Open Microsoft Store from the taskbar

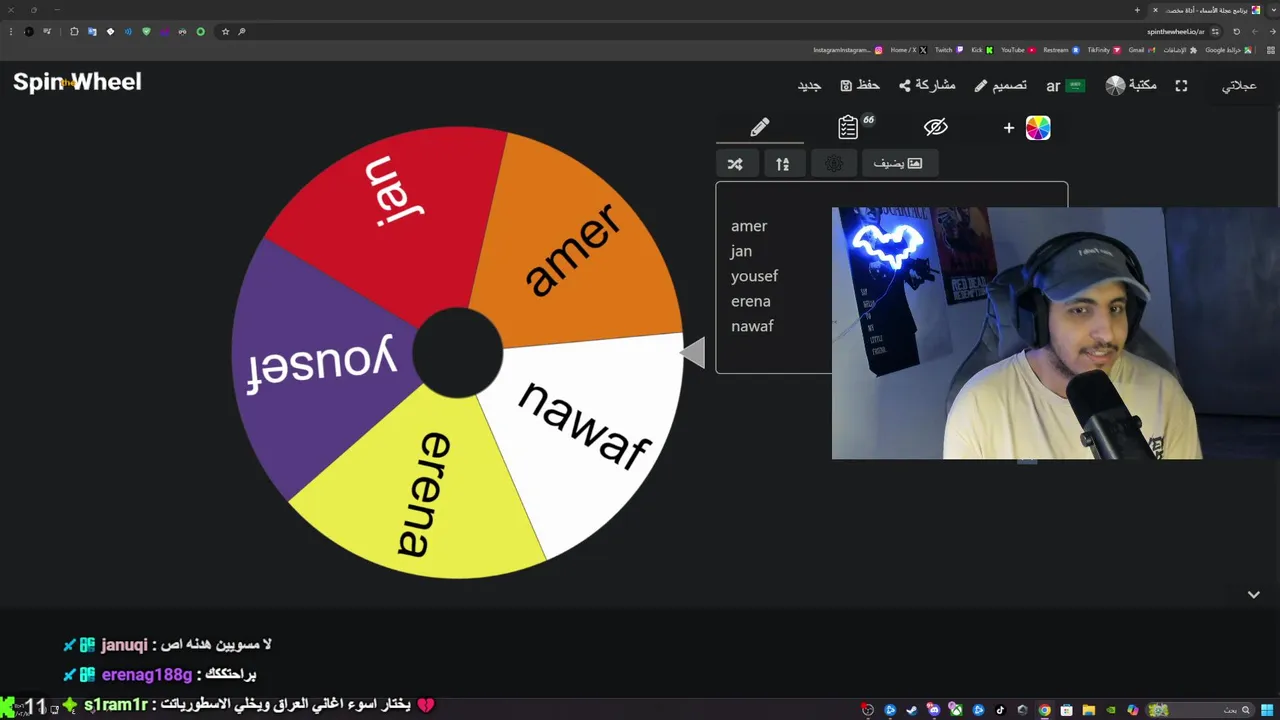click(1066, 710)
